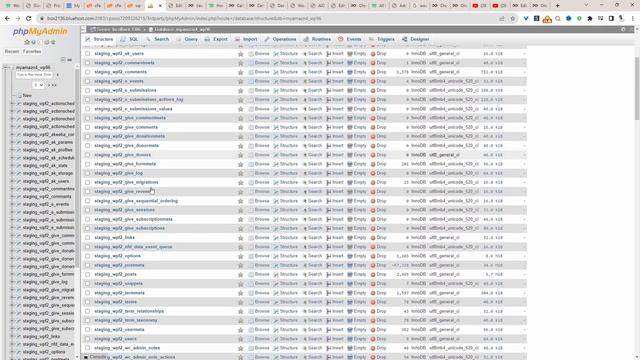Structure icon in staging_wpf2_give_donormeta row
The height and width of the screenshot is (360, 640).
(x=276, y=146)
